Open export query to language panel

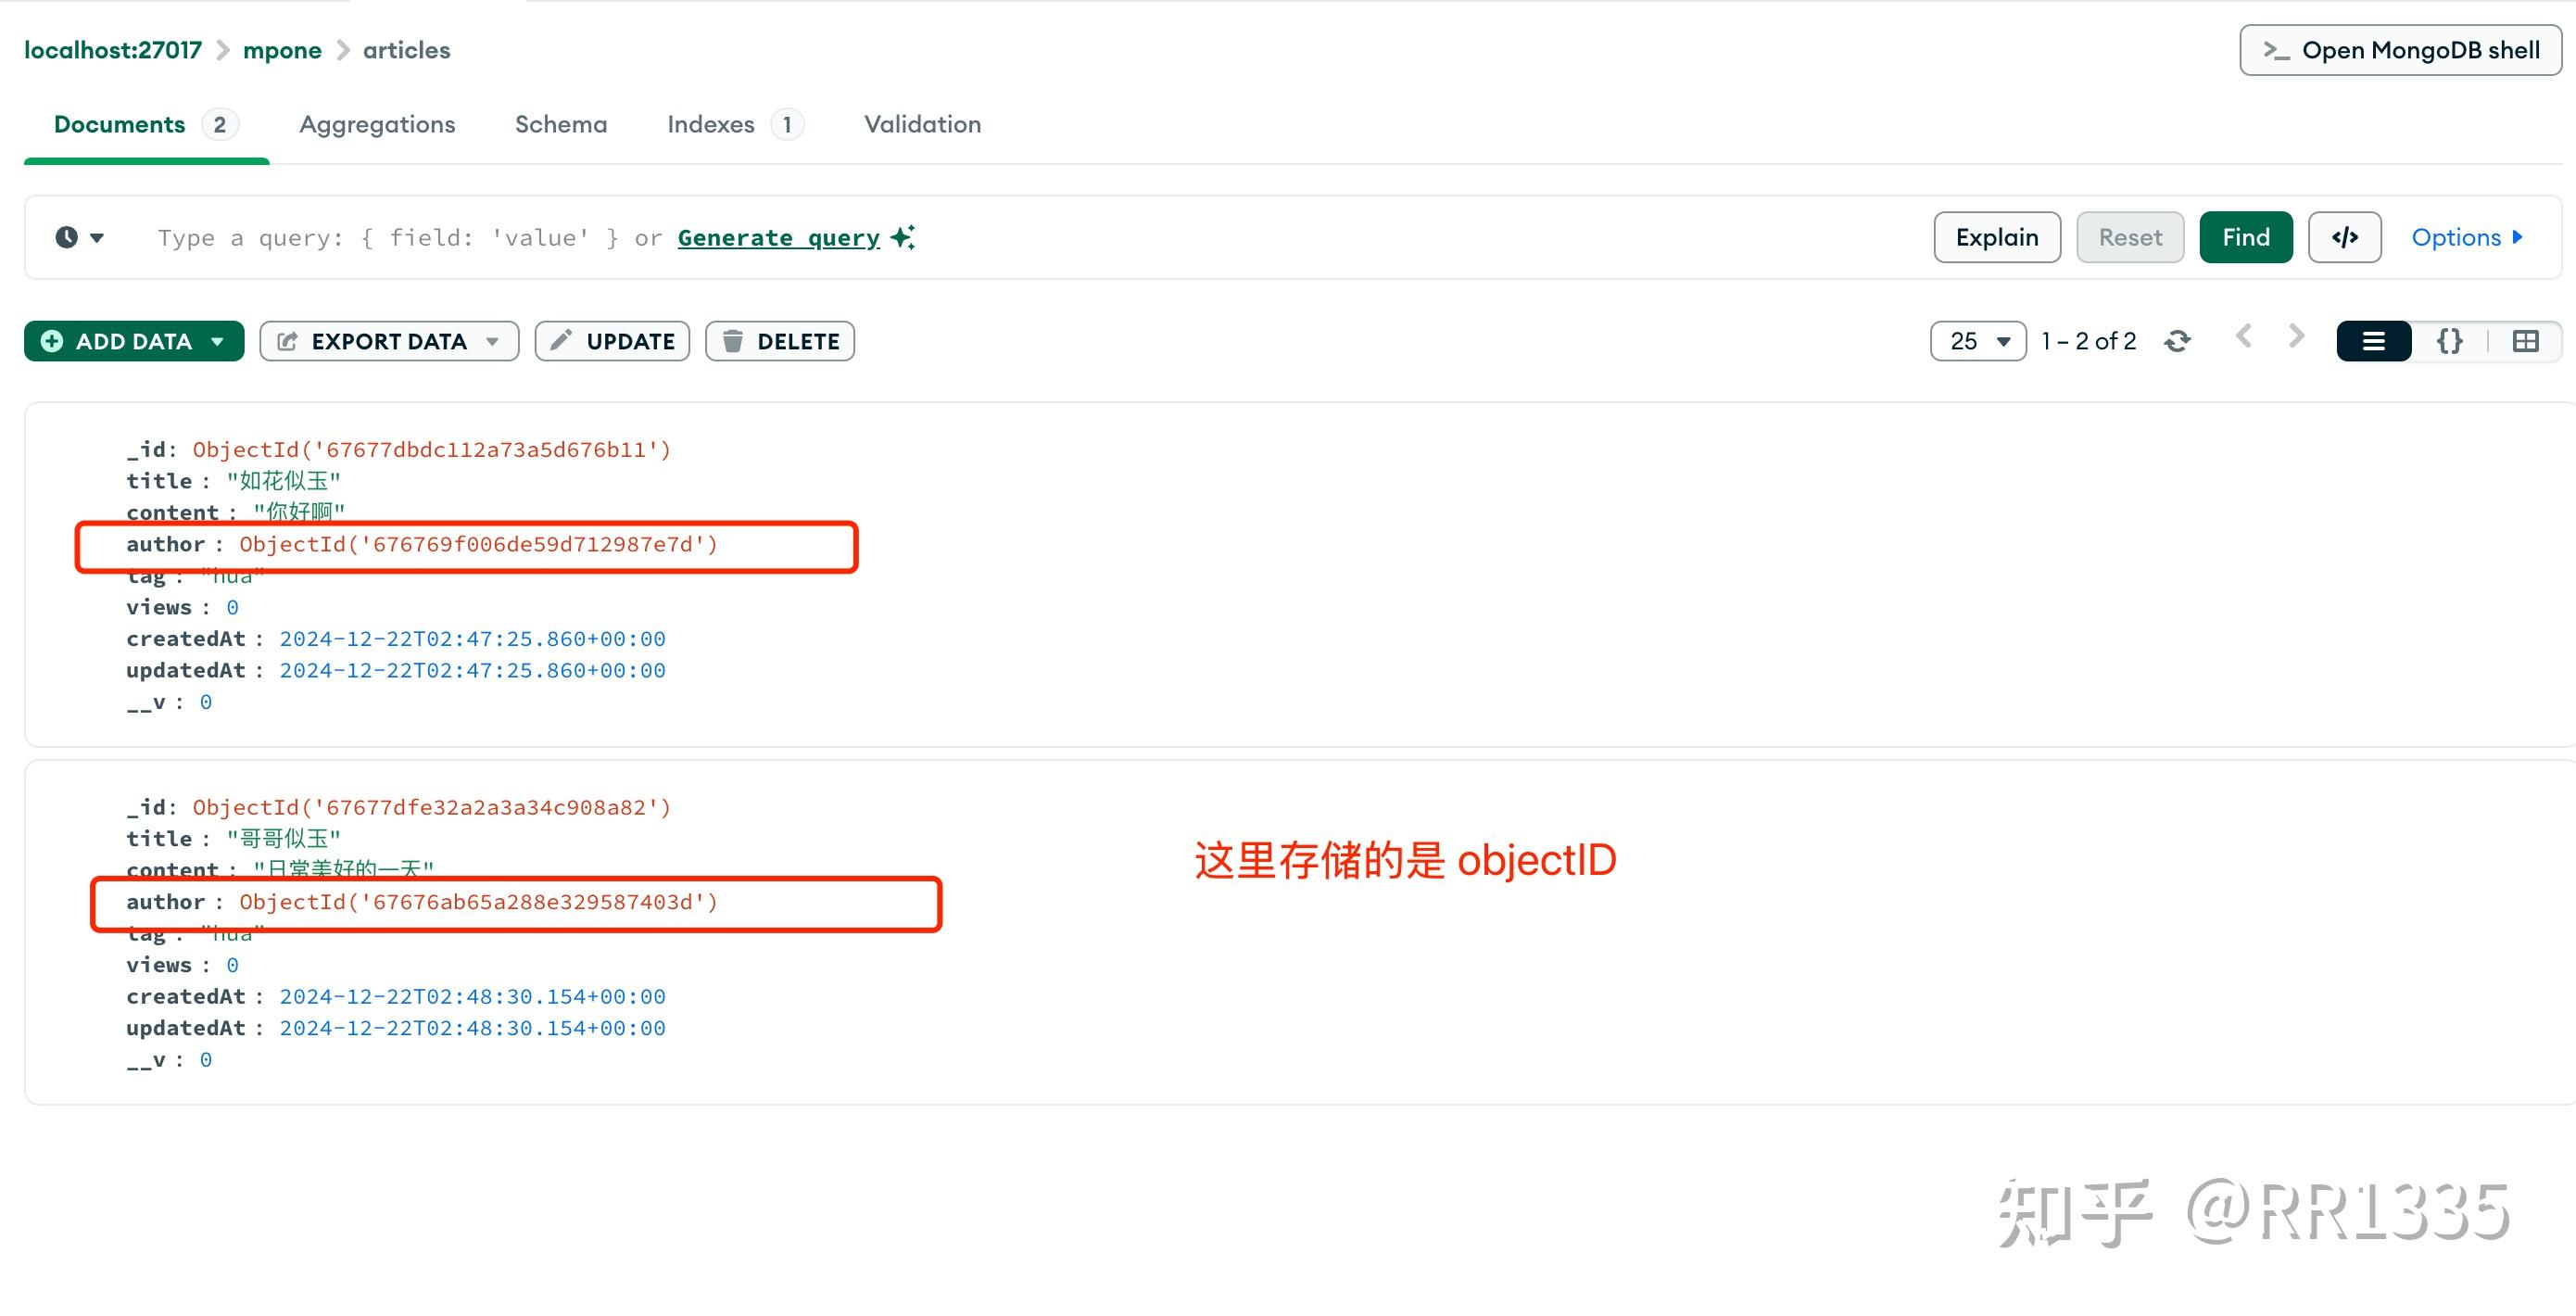point(2344,237)
